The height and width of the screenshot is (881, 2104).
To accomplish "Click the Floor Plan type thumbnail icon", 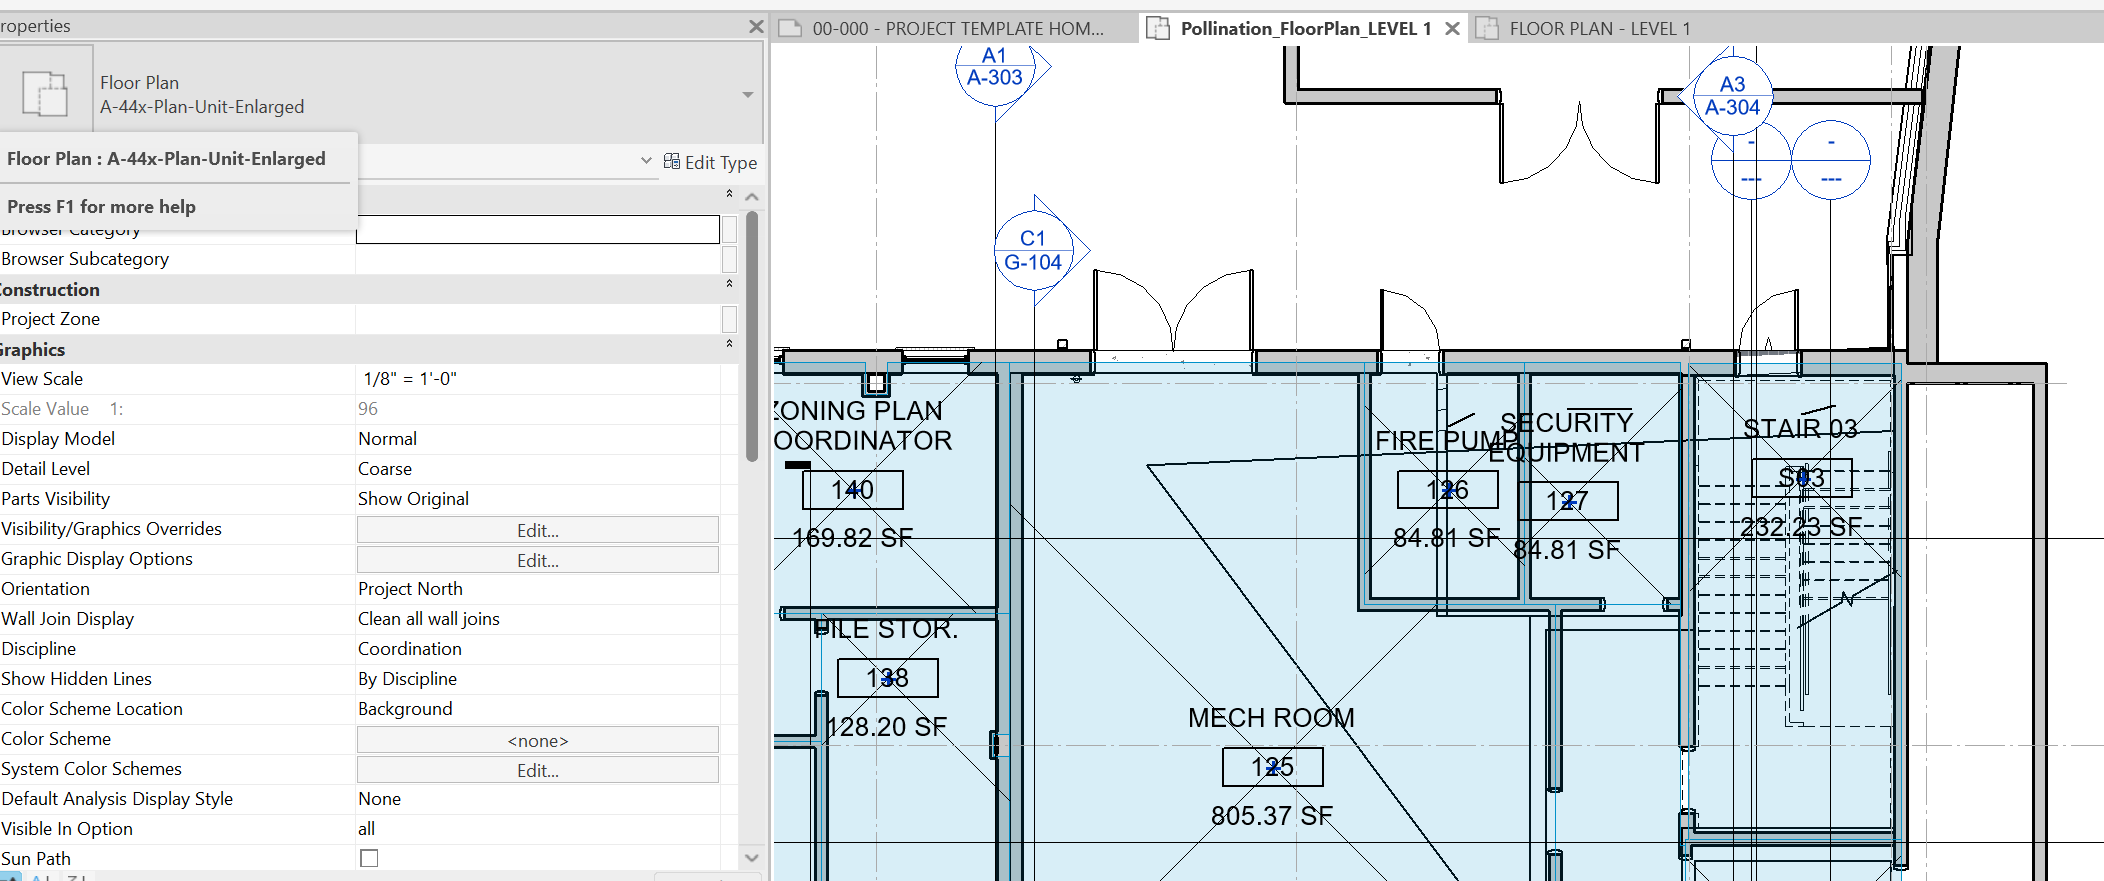I will pos(45,95).
